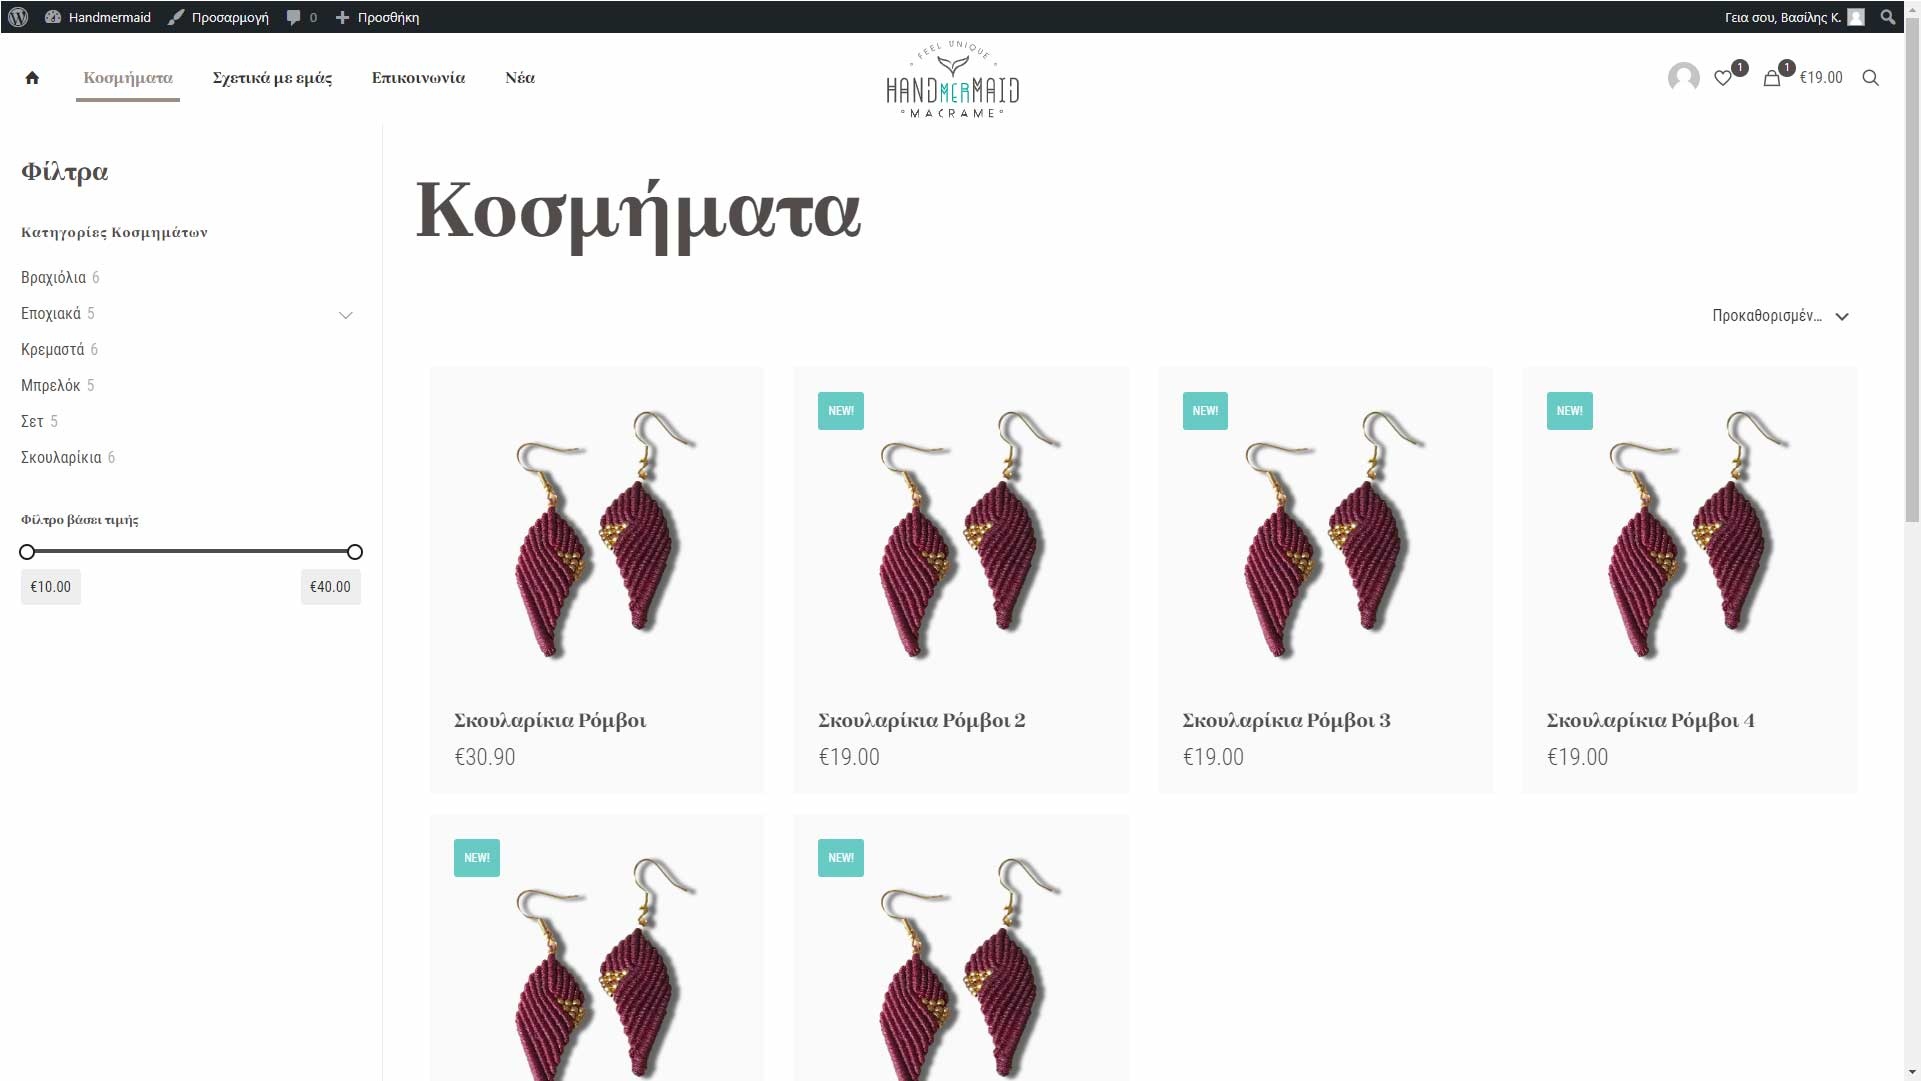Open the shopping cart bag icon

coord(1771,78)
